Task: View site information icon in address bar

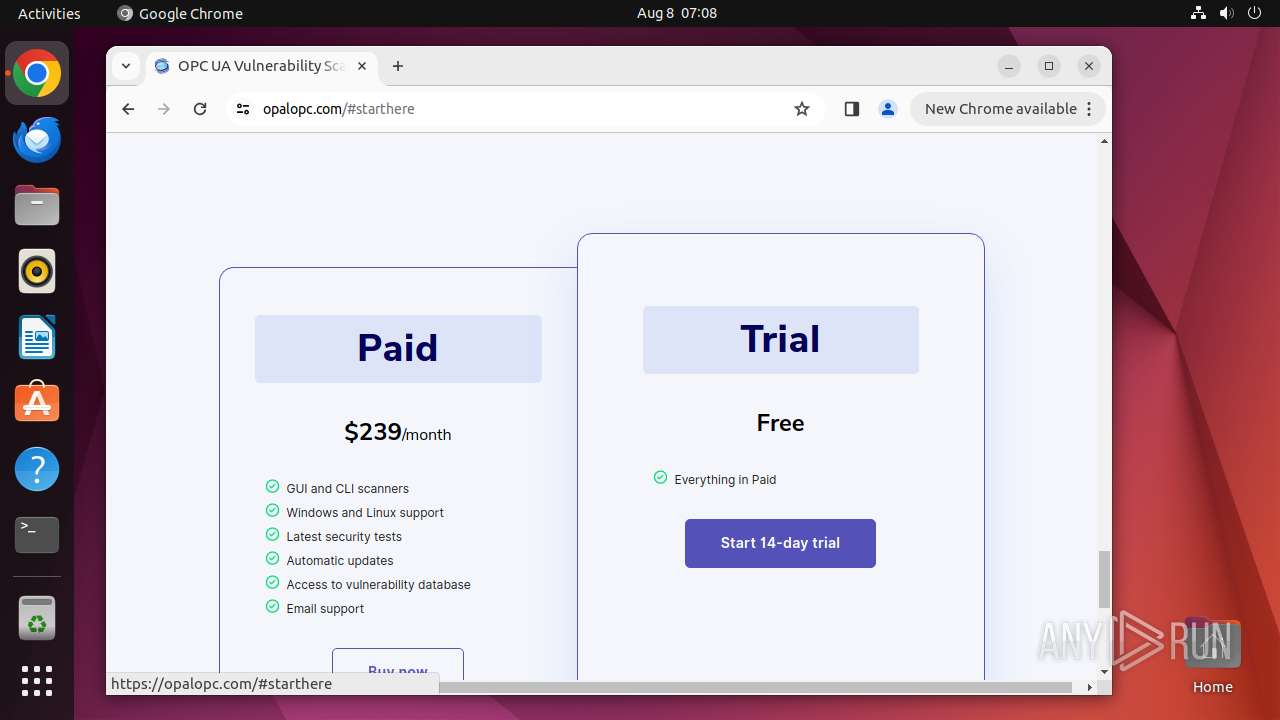Action: pyautogui.click(x=243, y=109)
